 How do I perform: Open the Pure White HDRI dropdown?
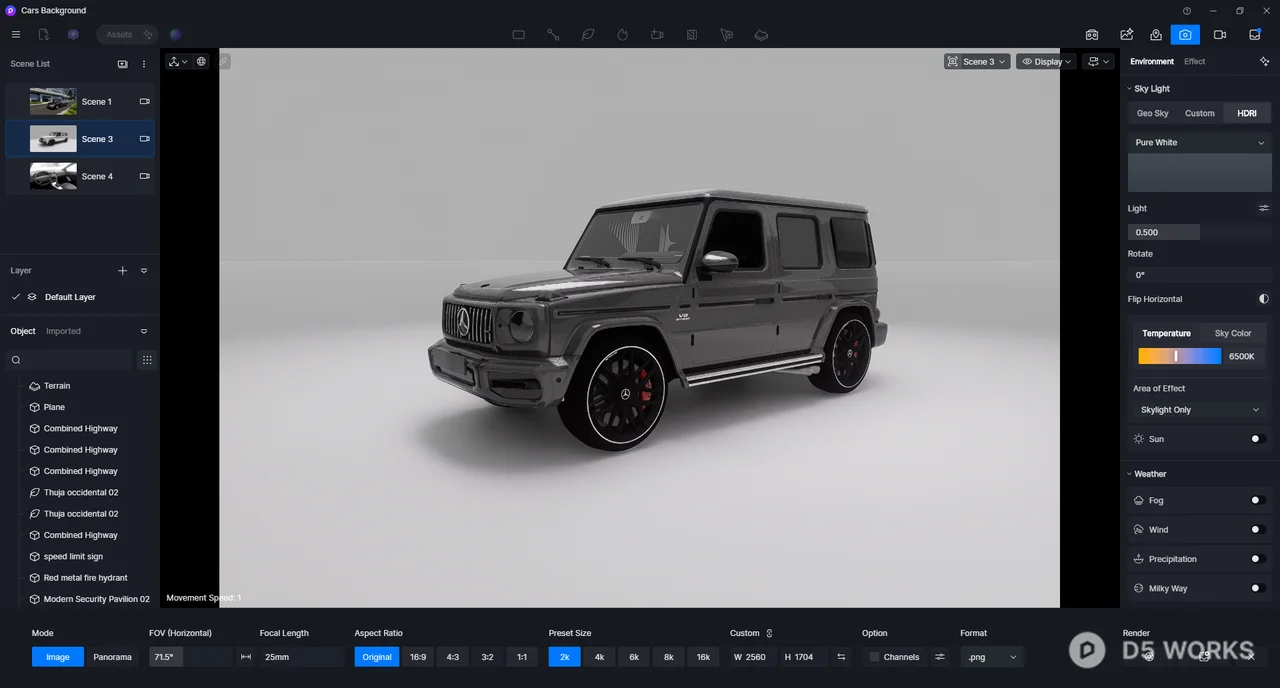(x=1200, y=142)
